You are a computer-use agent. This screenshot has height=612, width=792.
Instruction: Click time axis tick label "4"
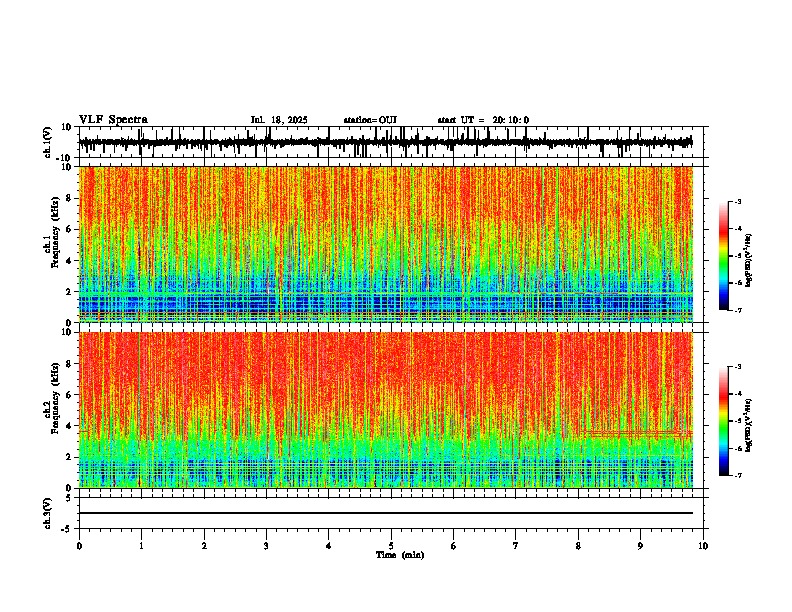coord(329,546)
